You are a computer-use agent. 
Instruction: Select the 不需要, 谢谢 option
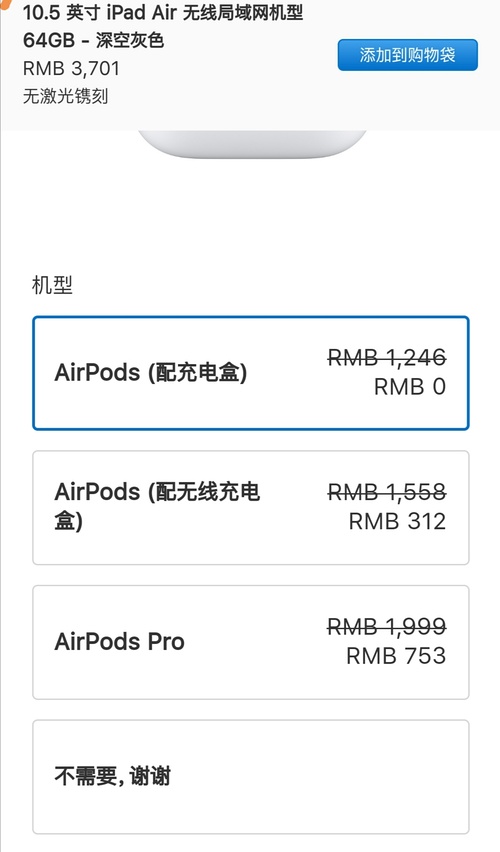[x=251, y=777]
